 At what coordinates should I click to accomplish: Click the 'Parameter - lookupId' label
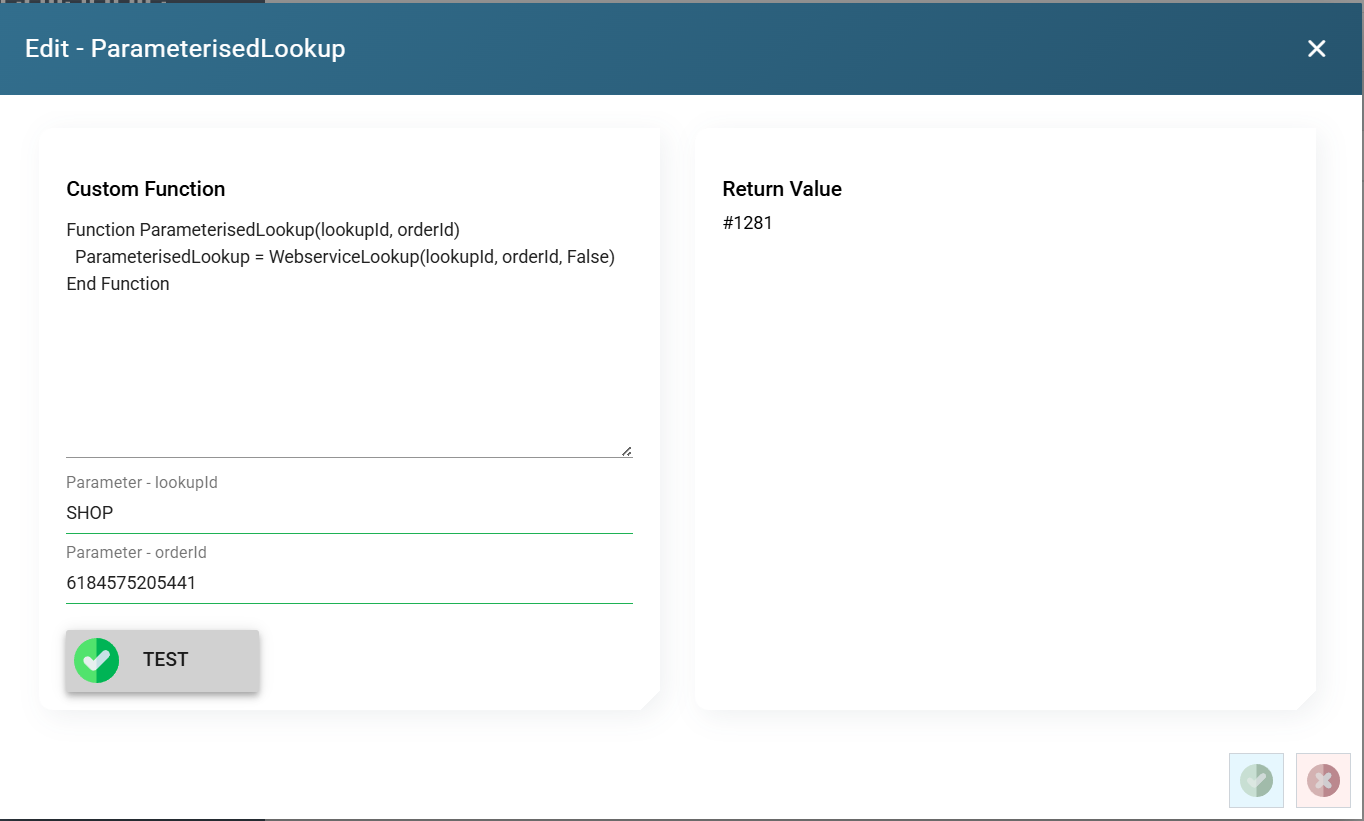point(142,482)
